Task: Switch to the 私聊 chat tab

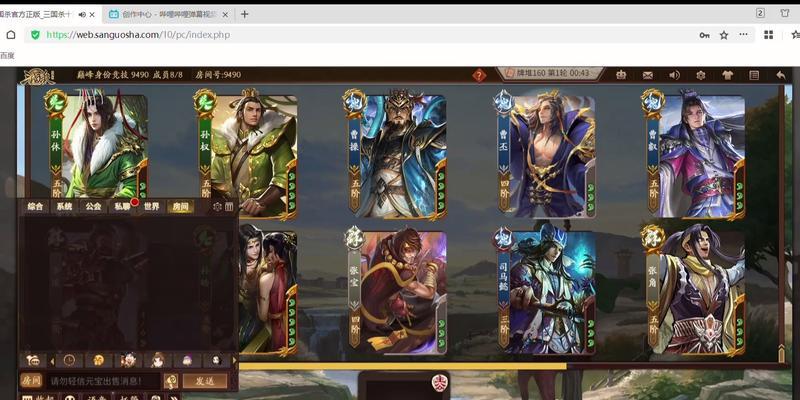Action: [122, 207]
